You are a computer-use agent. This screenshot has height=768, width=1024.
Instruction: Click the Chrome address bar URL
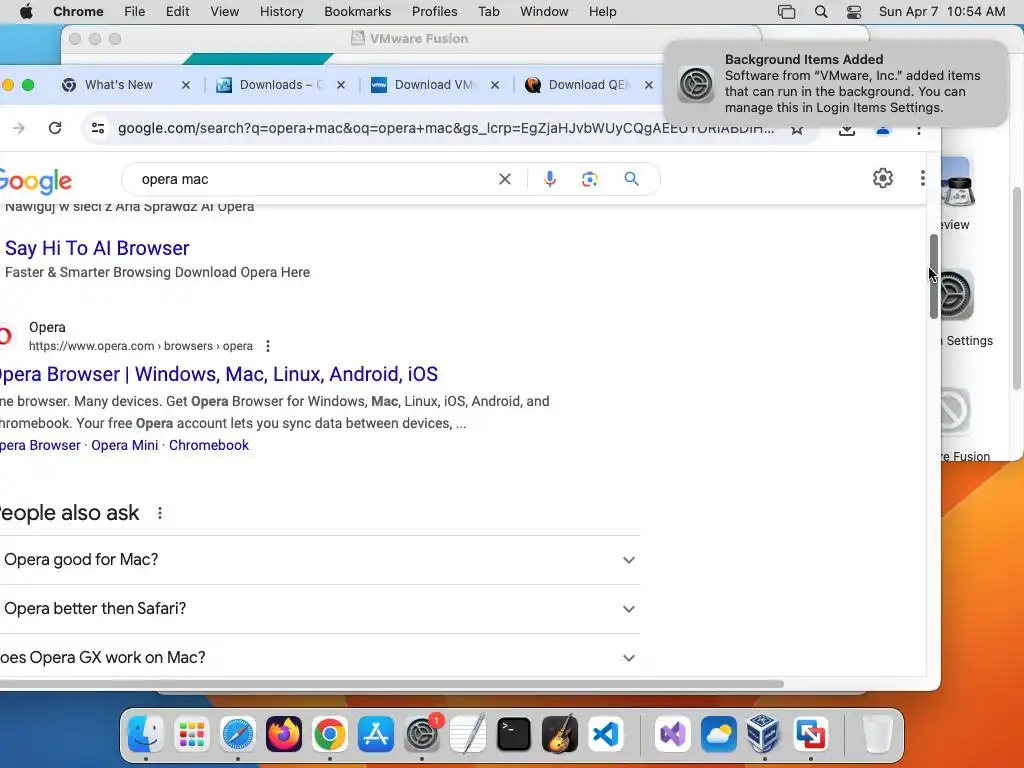(x=445, y=128)
